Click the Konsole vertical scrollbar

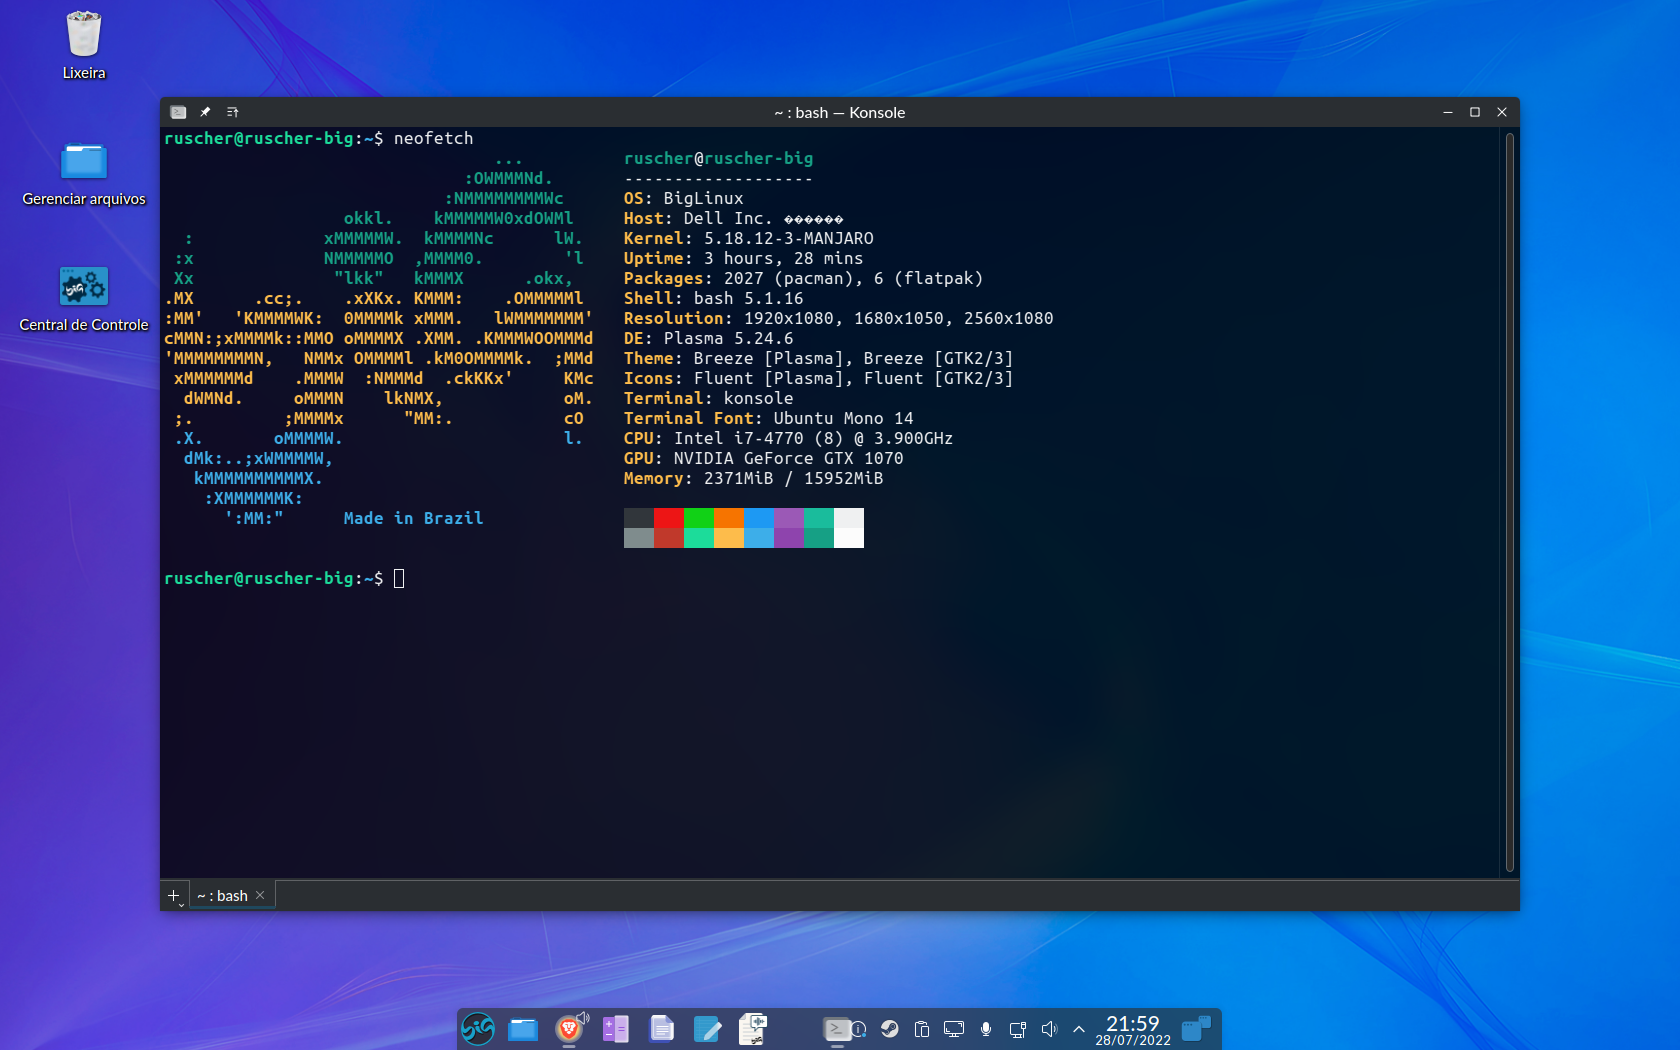[x=1509, y=502]
